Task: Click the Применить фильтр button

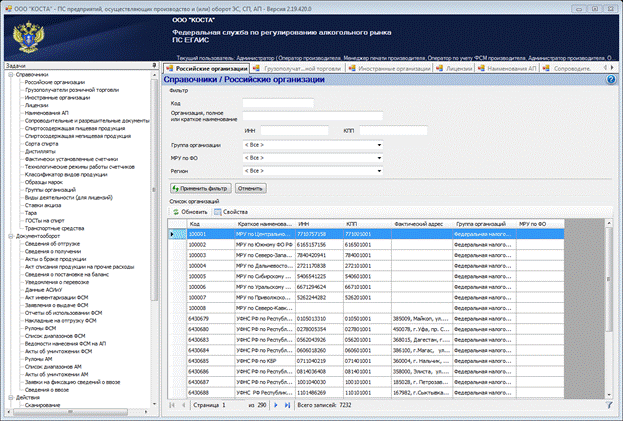Action: [201, 188]
